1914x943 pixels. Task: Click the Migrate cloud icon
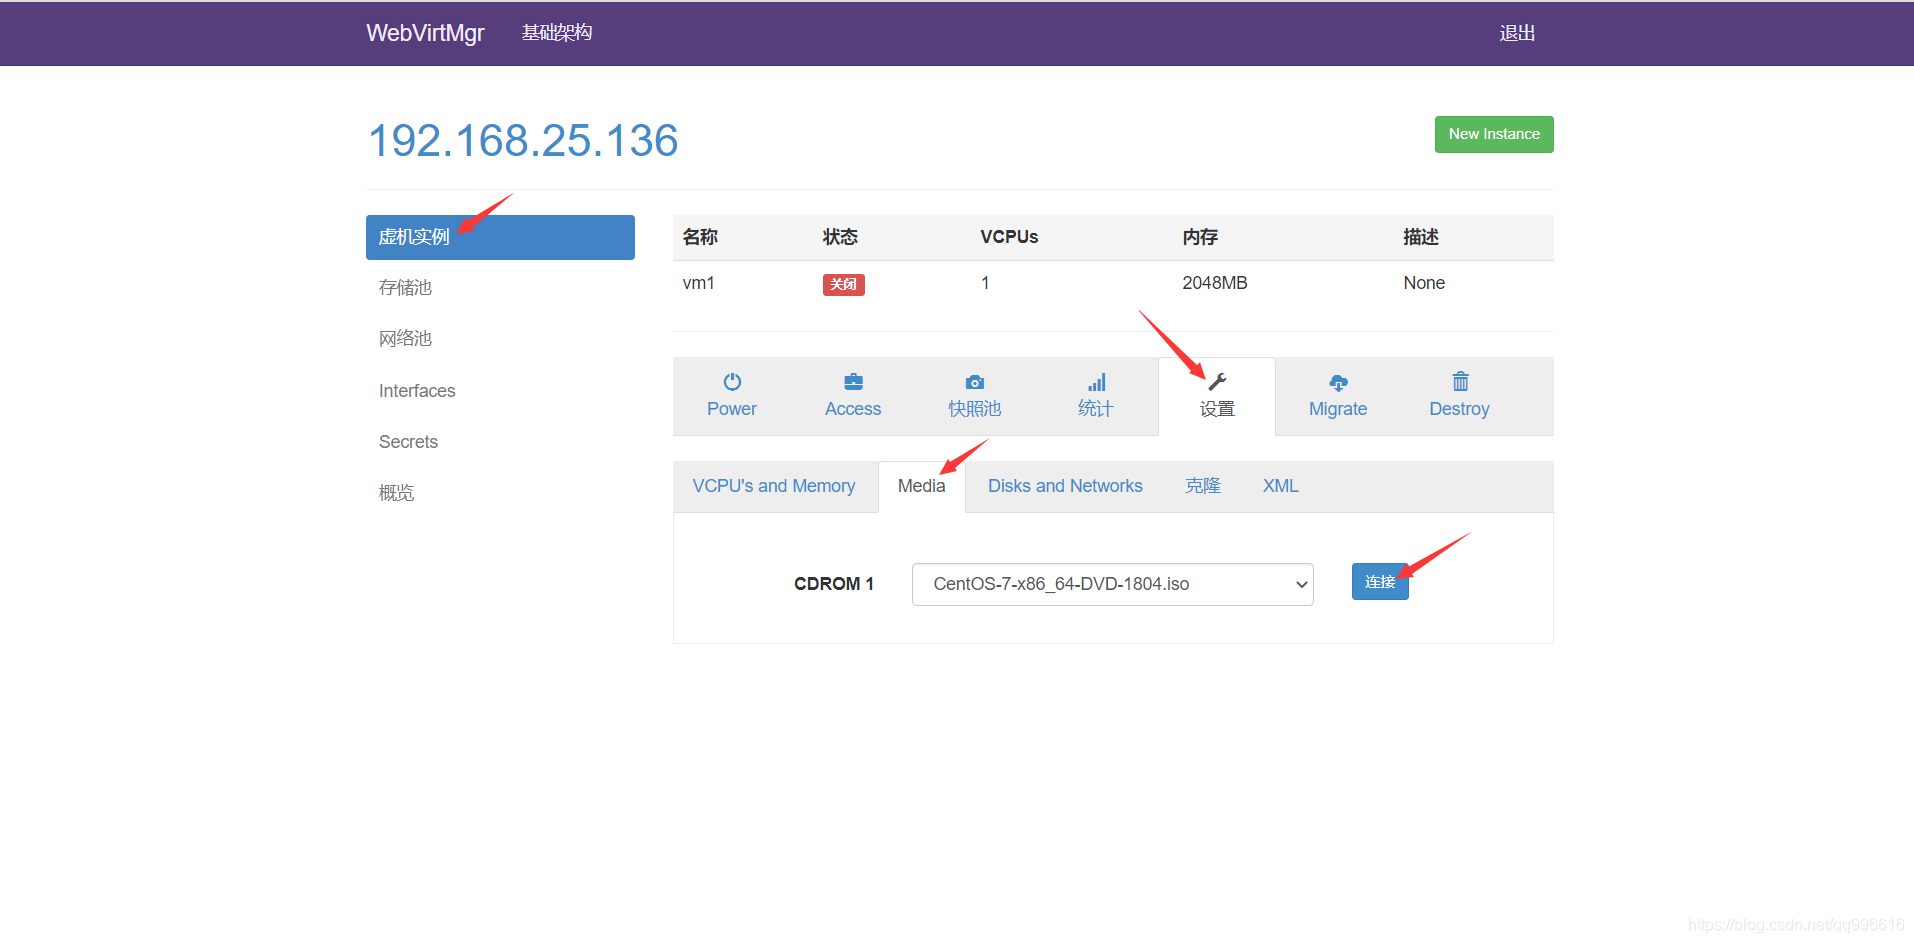[1339, 382]
